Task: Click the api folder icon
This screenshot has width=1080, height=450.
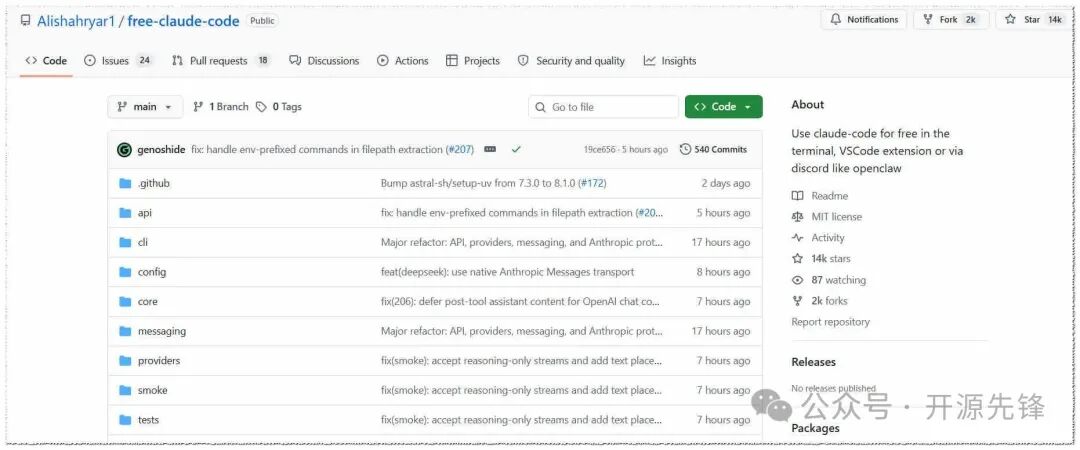Action: (125, 213)
